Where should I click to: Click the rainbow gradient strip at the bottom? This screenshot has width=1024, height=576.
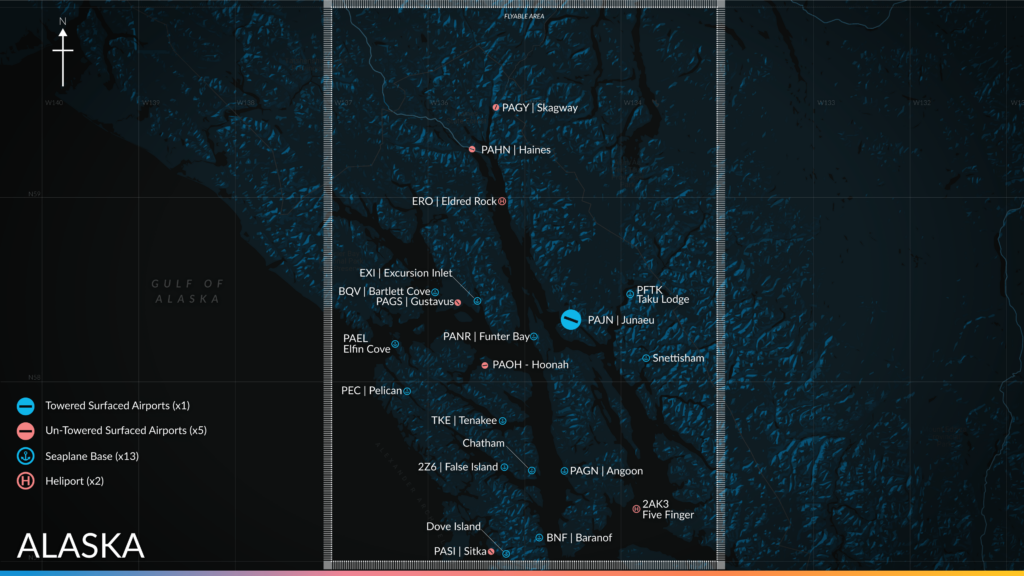(512, 572)
